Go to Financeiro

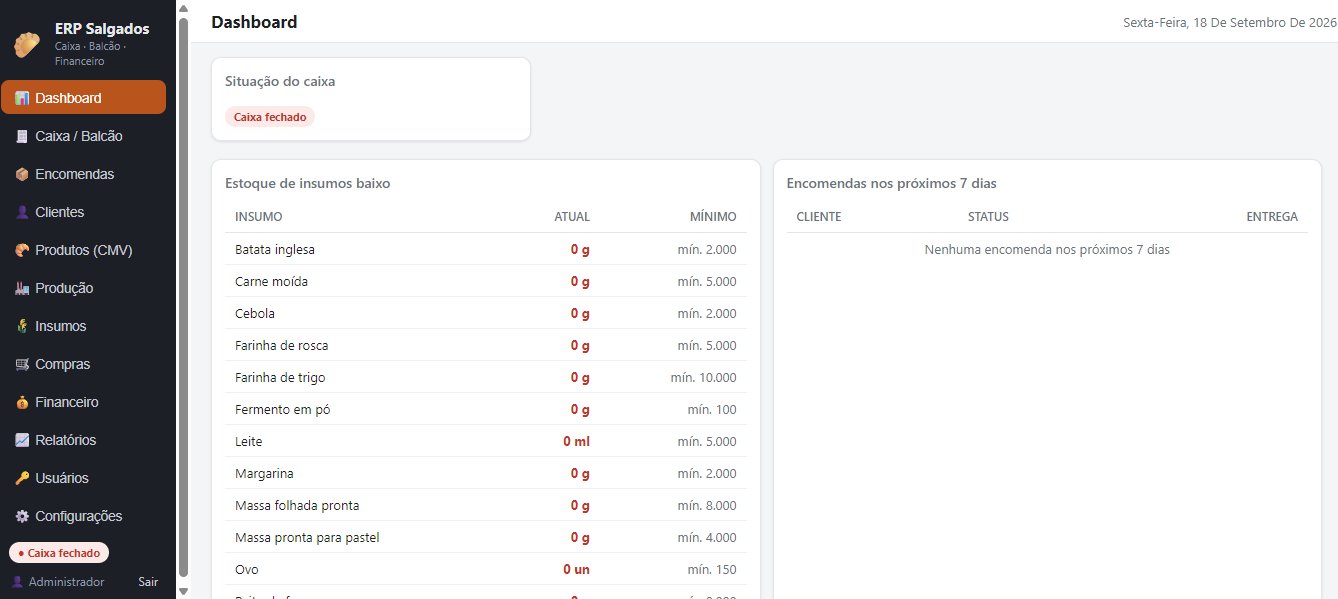click(83, 402)
